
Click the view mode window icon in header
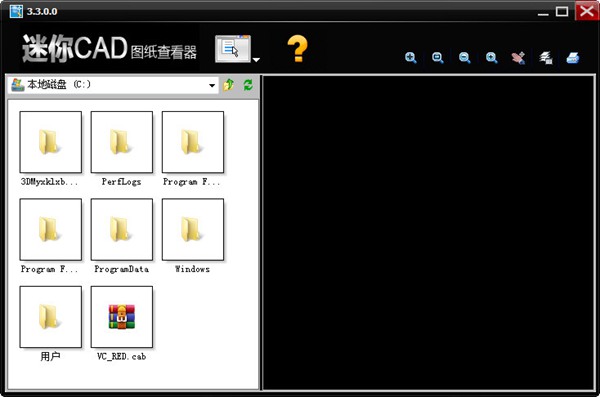tap(233, 49)
